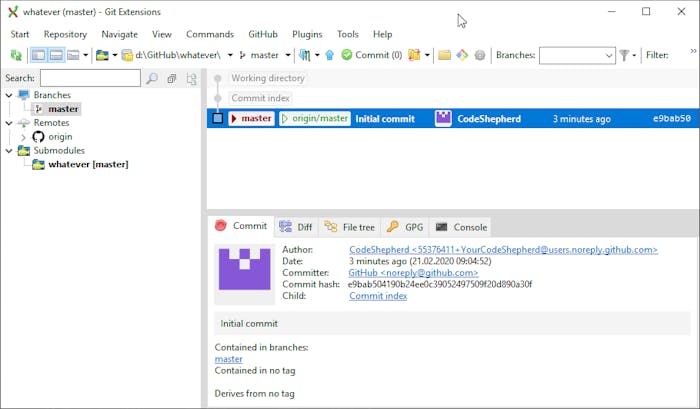Open the stash dropdown arrow
The width and height of the screenshot is (700, 409).
click(x=427, y=55)
